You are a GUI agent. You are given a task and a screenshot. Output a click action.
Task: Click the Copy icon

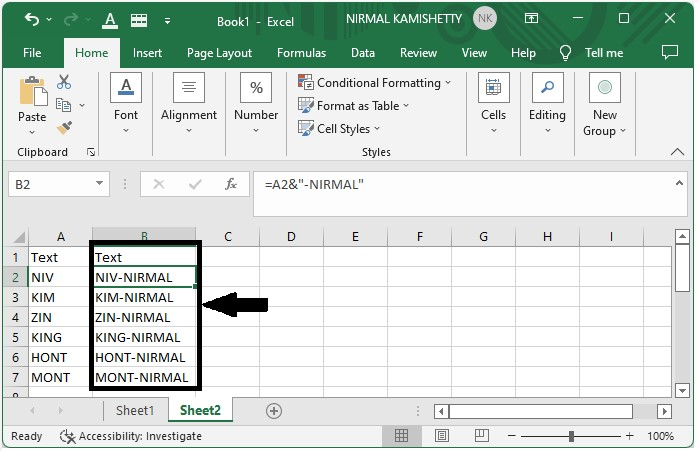(x=63, y=105)
